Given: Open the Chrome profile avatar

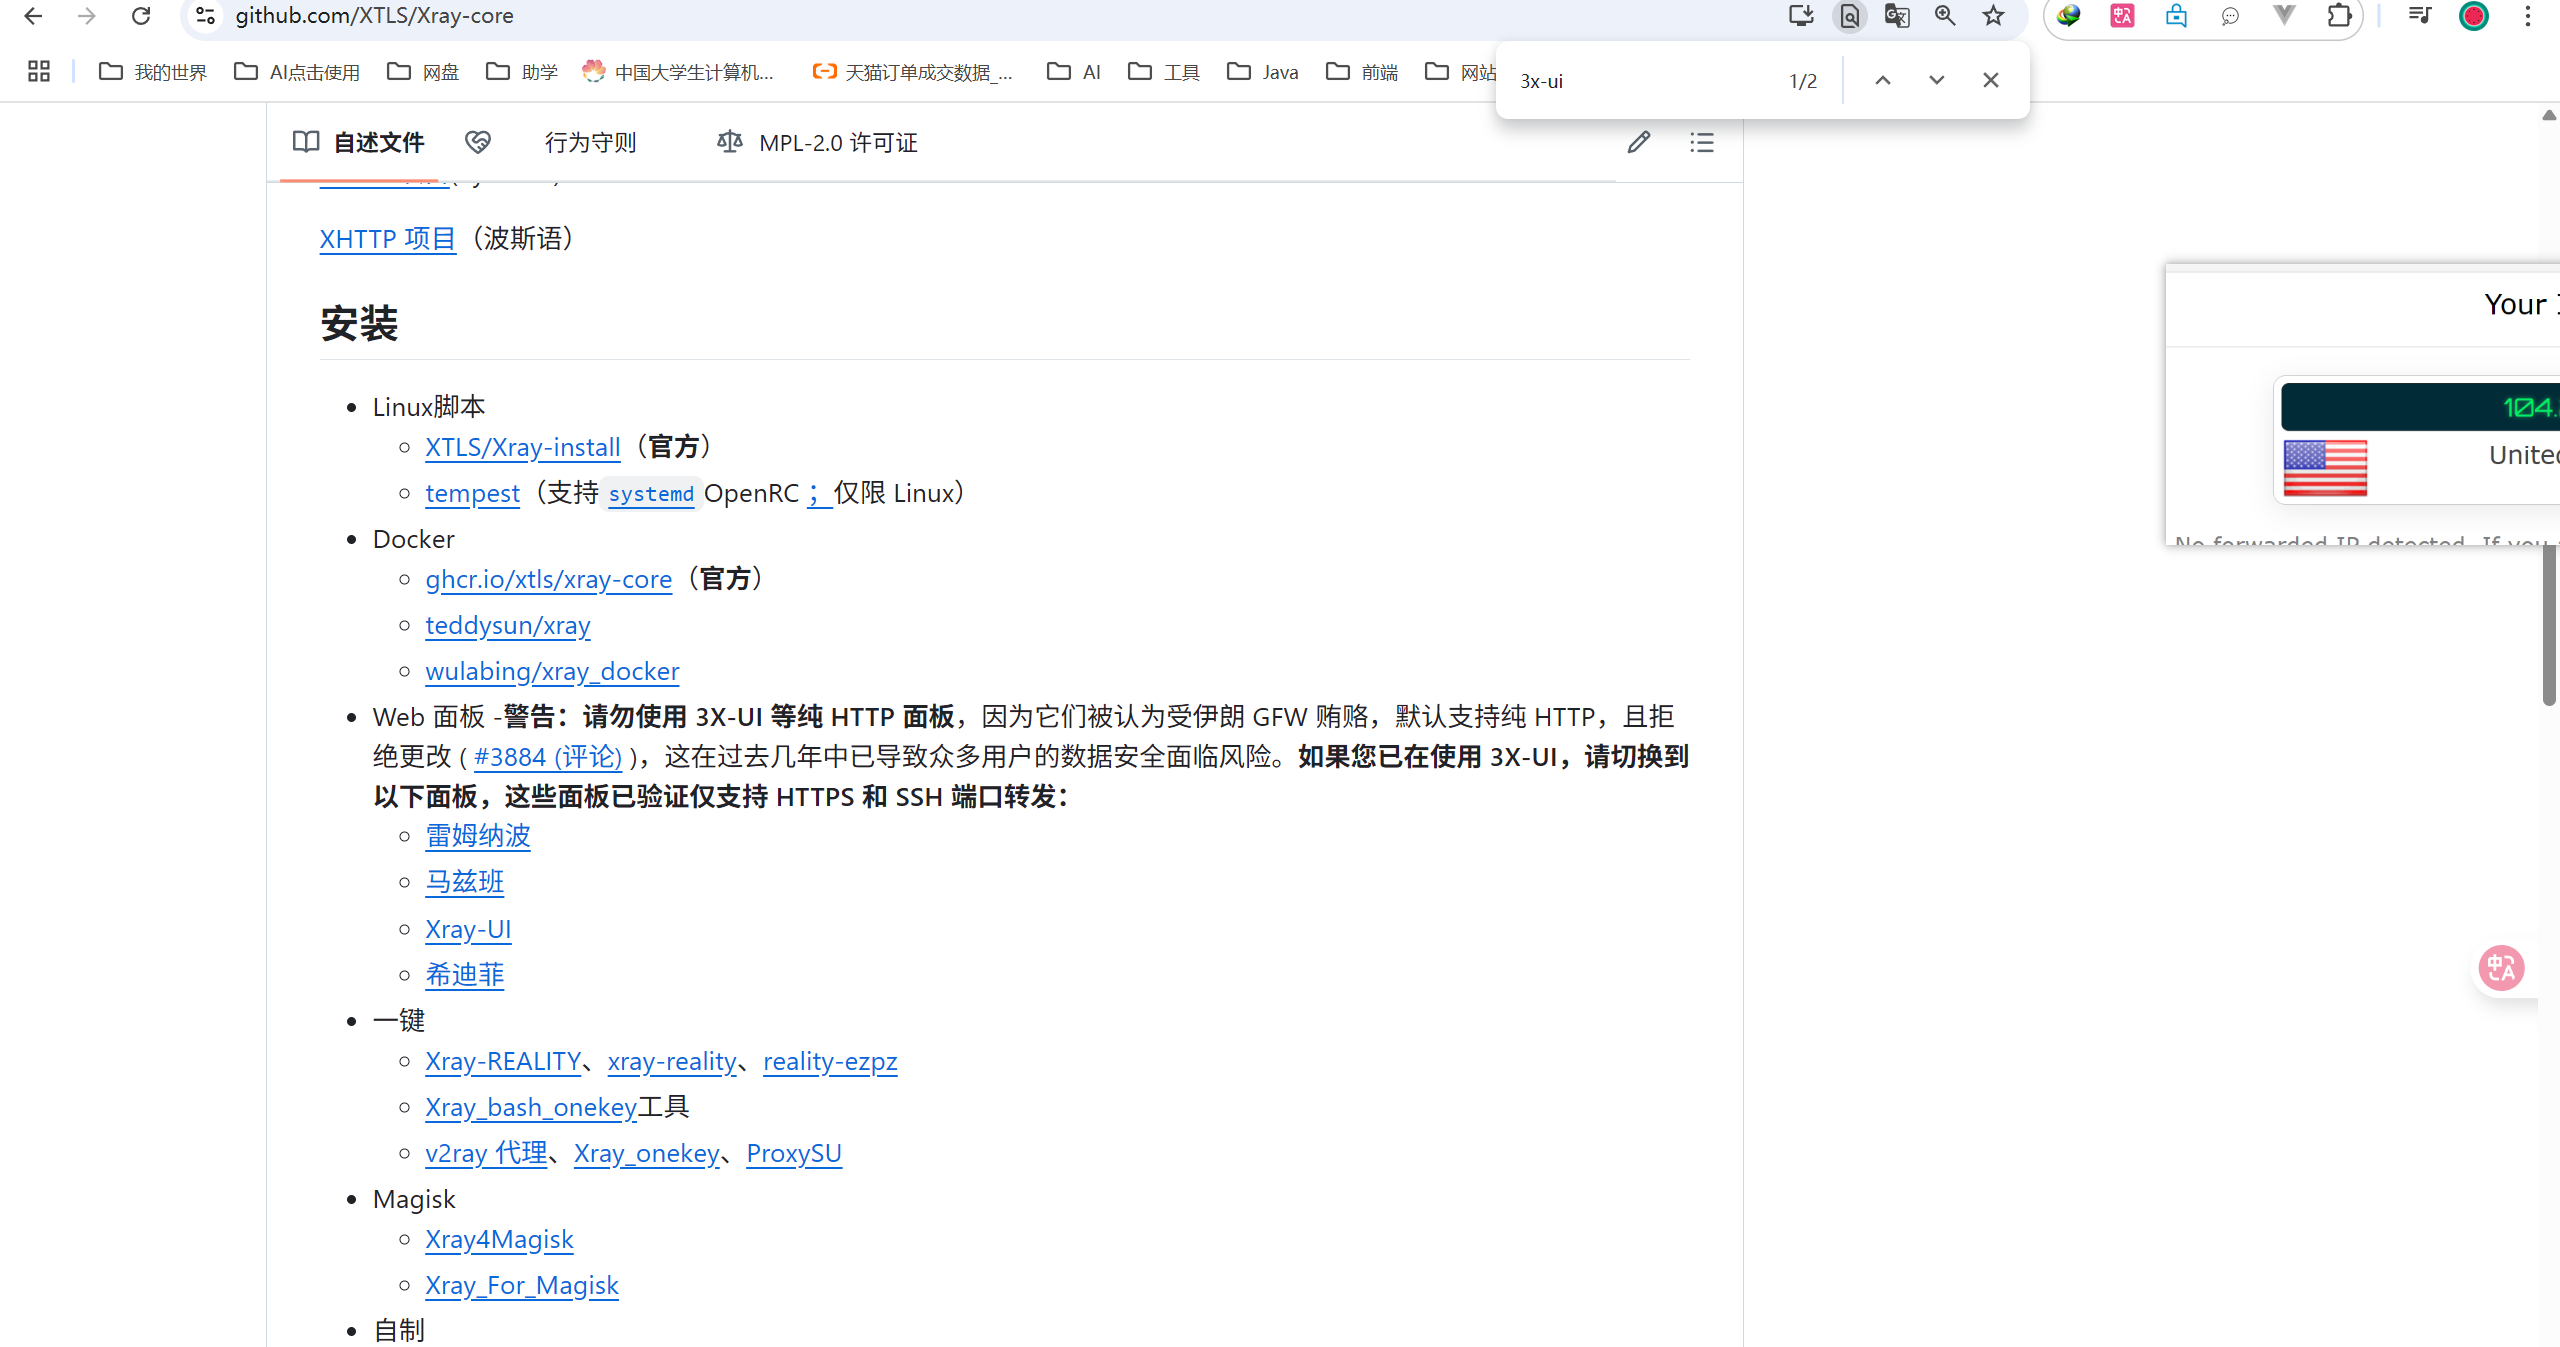Looking at the screenshot, I should pos(2474,16).
